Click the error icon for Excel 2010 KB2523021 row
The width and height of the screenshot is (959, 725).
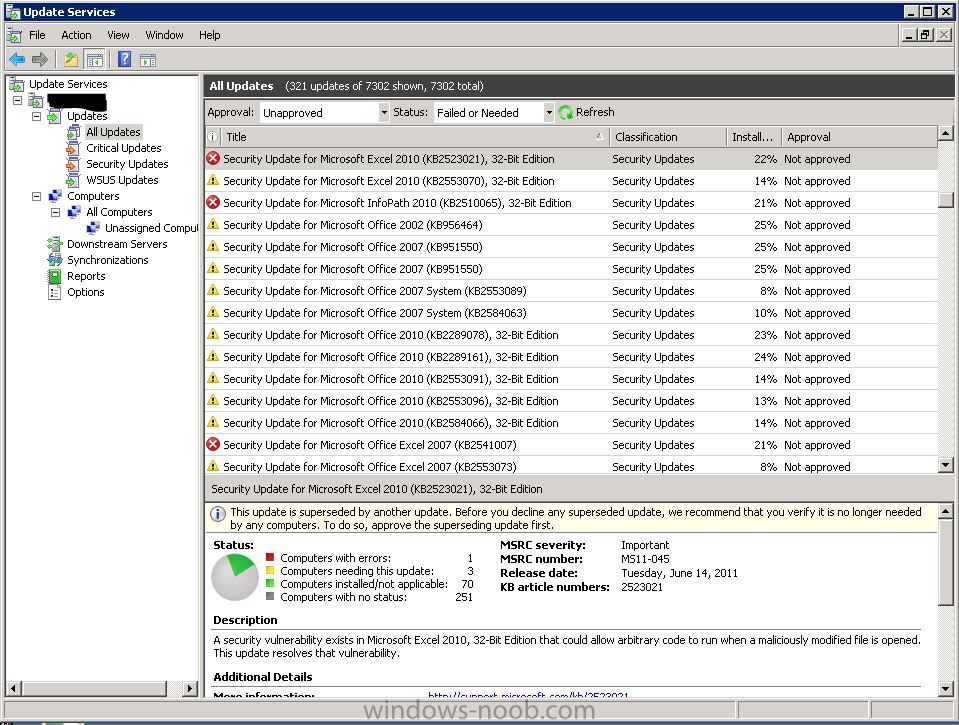(213, 158)
